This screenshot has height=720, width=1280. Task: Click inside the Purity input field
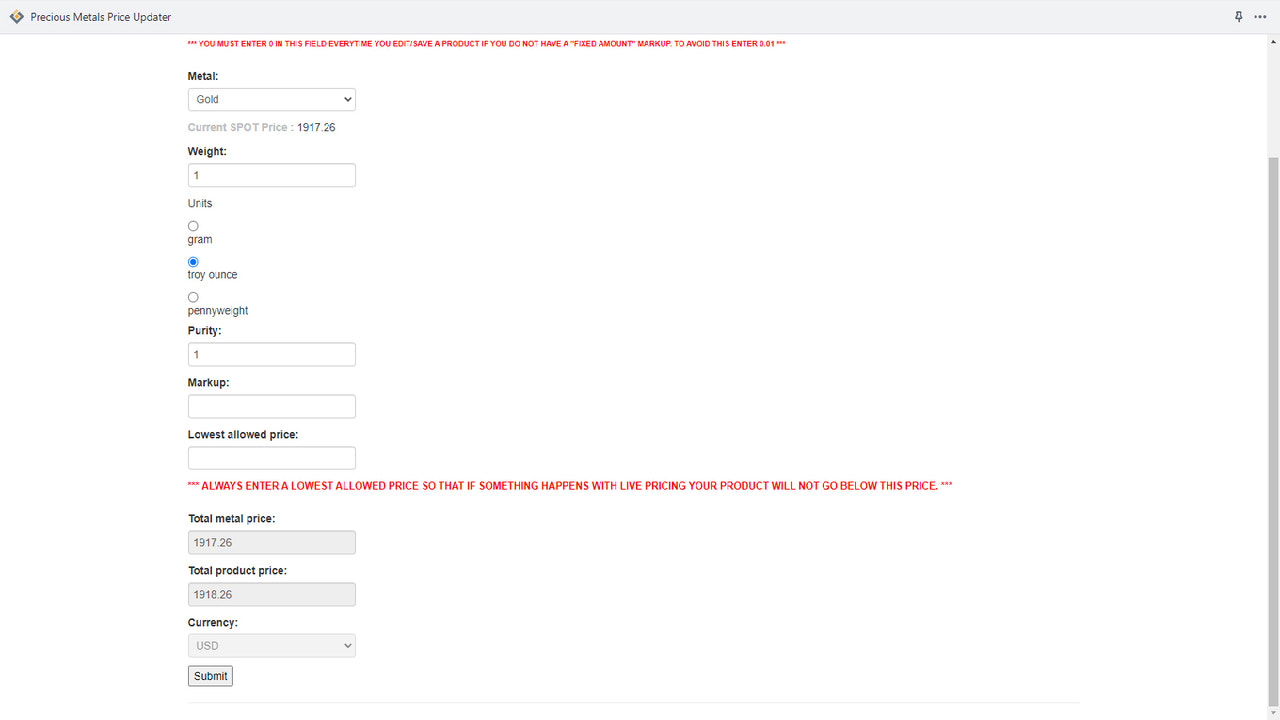[271, 354]
